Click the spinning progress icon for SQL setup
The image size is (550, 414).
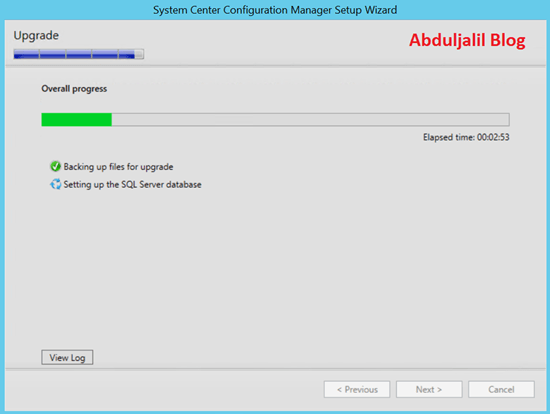[x=55, y=184]
